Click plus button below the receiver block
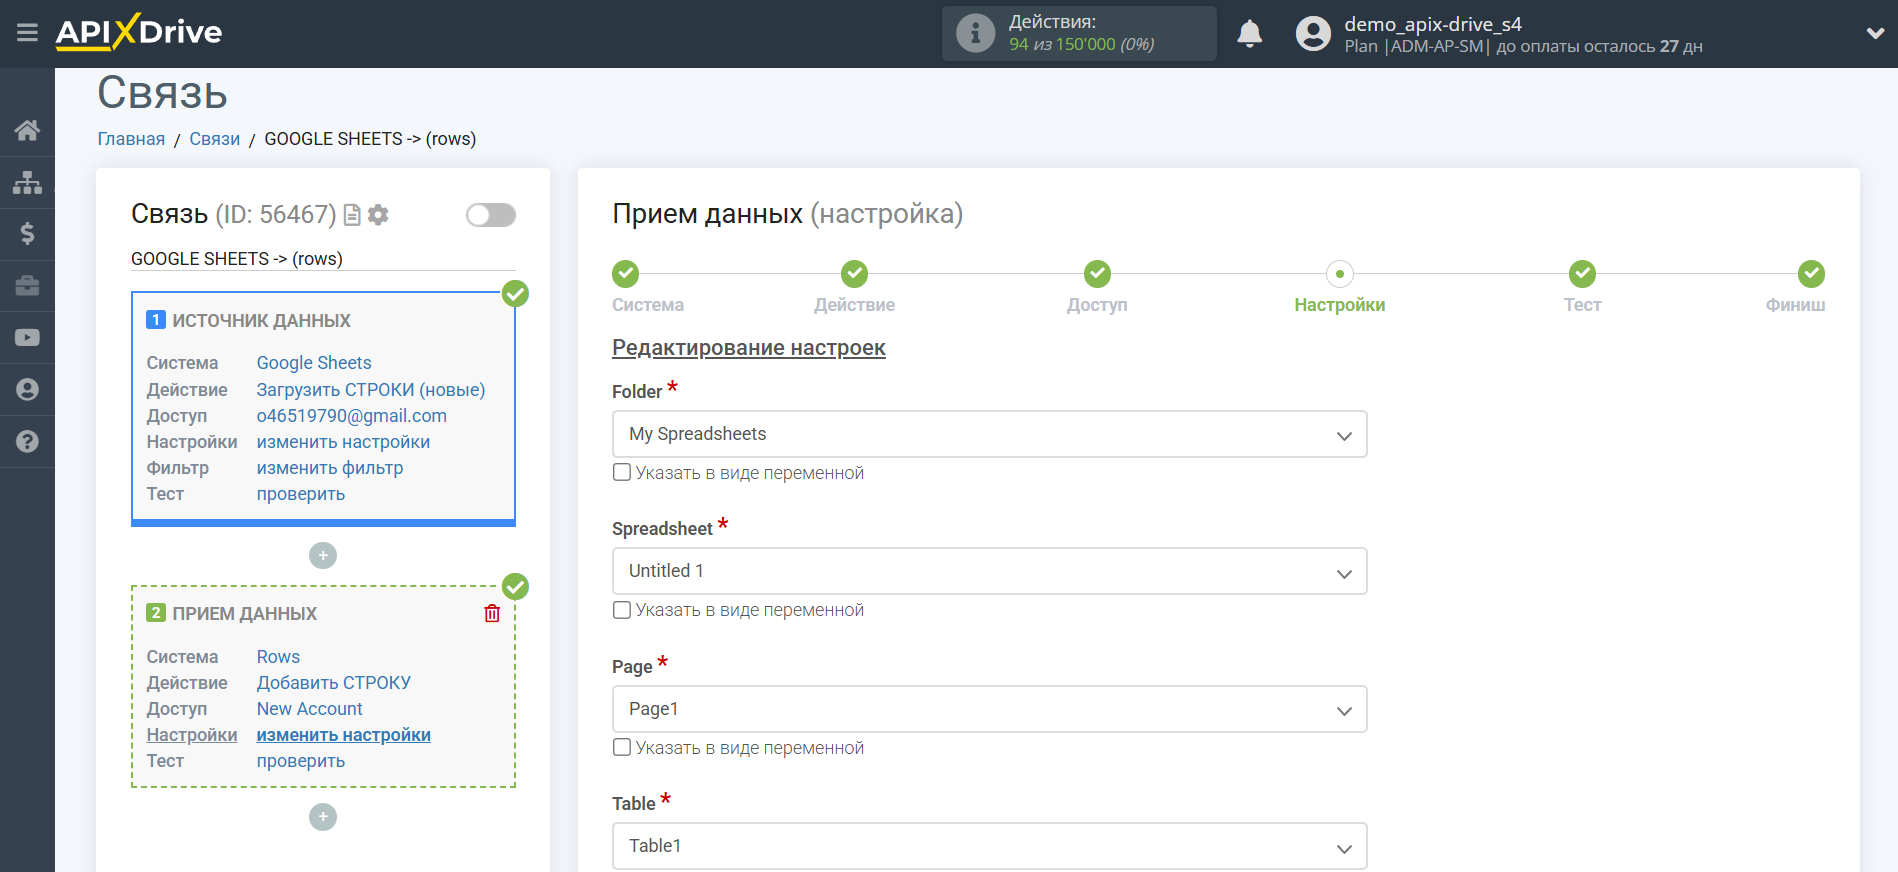 pyautogui.click(x=323, y=817)
